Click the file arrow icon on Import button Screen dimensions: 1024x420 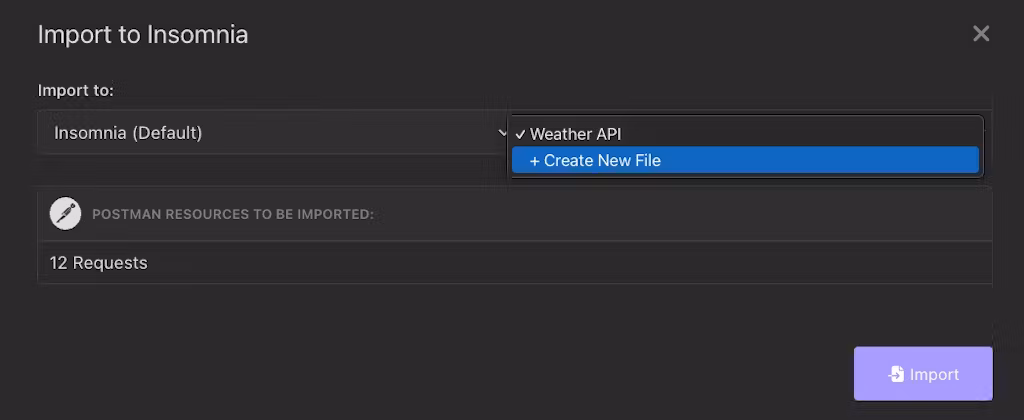click(x=896, y=374)
